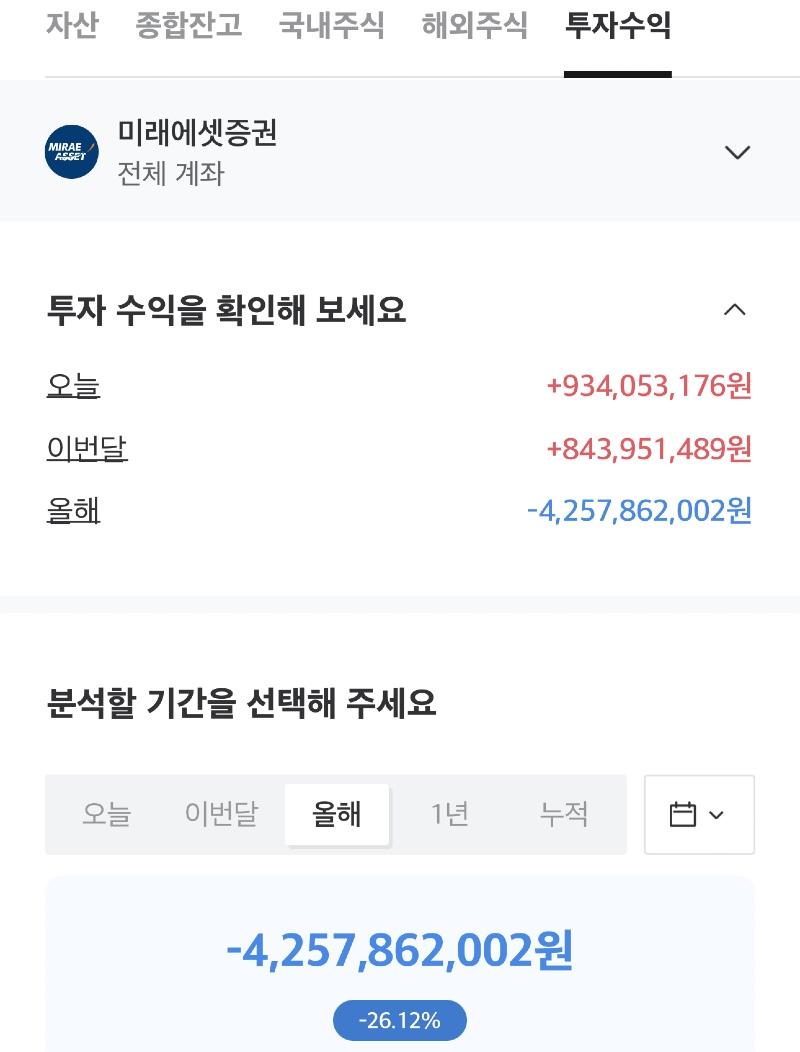The width and height of the screenshot is (800, 1052).
Task: Select 1년 in the period selector
Action: 450,814
